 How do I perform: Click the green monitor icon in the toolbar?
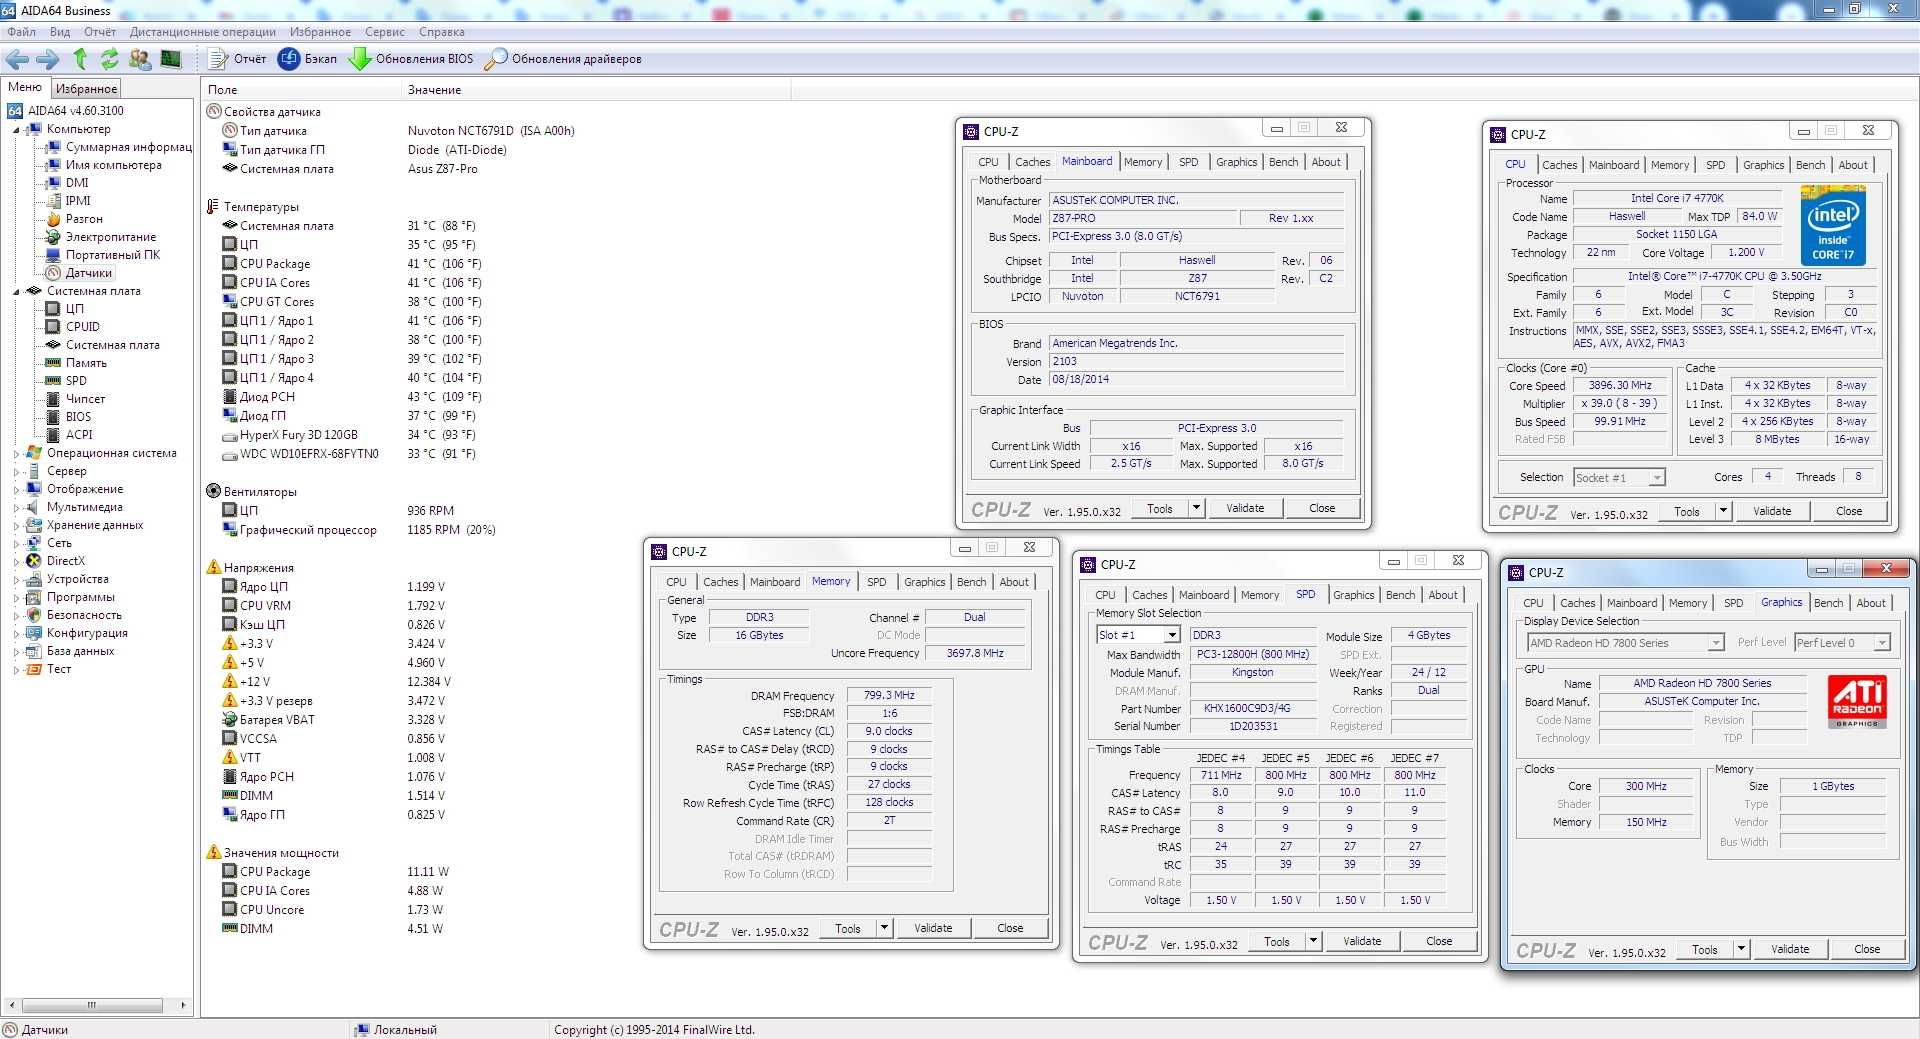[x=171, y=59]
